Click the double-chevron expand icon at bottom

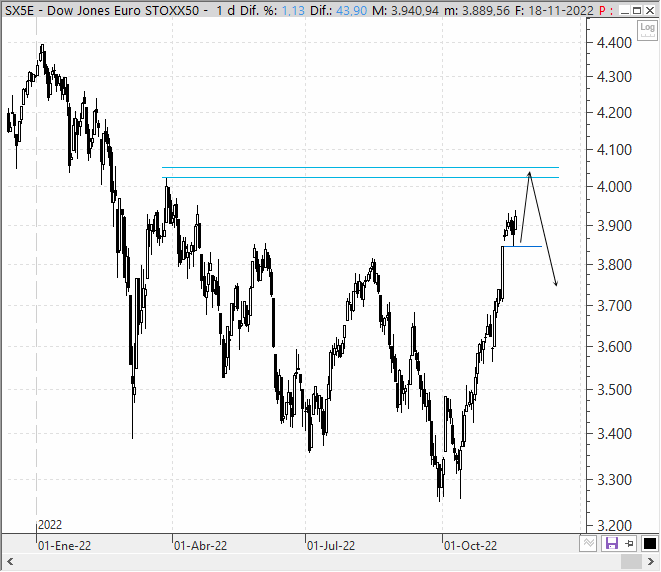coord(588,543)
